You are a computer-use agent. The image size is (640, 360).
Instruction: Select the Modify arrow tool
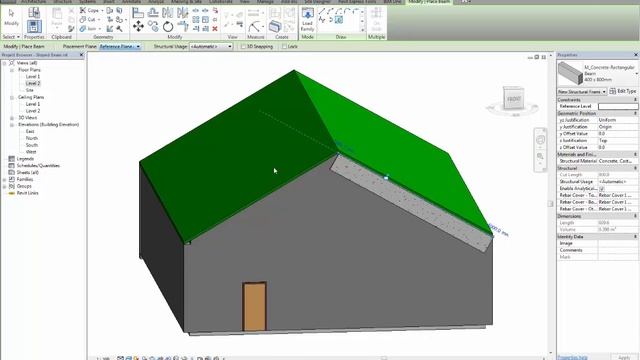pos(11,17)
